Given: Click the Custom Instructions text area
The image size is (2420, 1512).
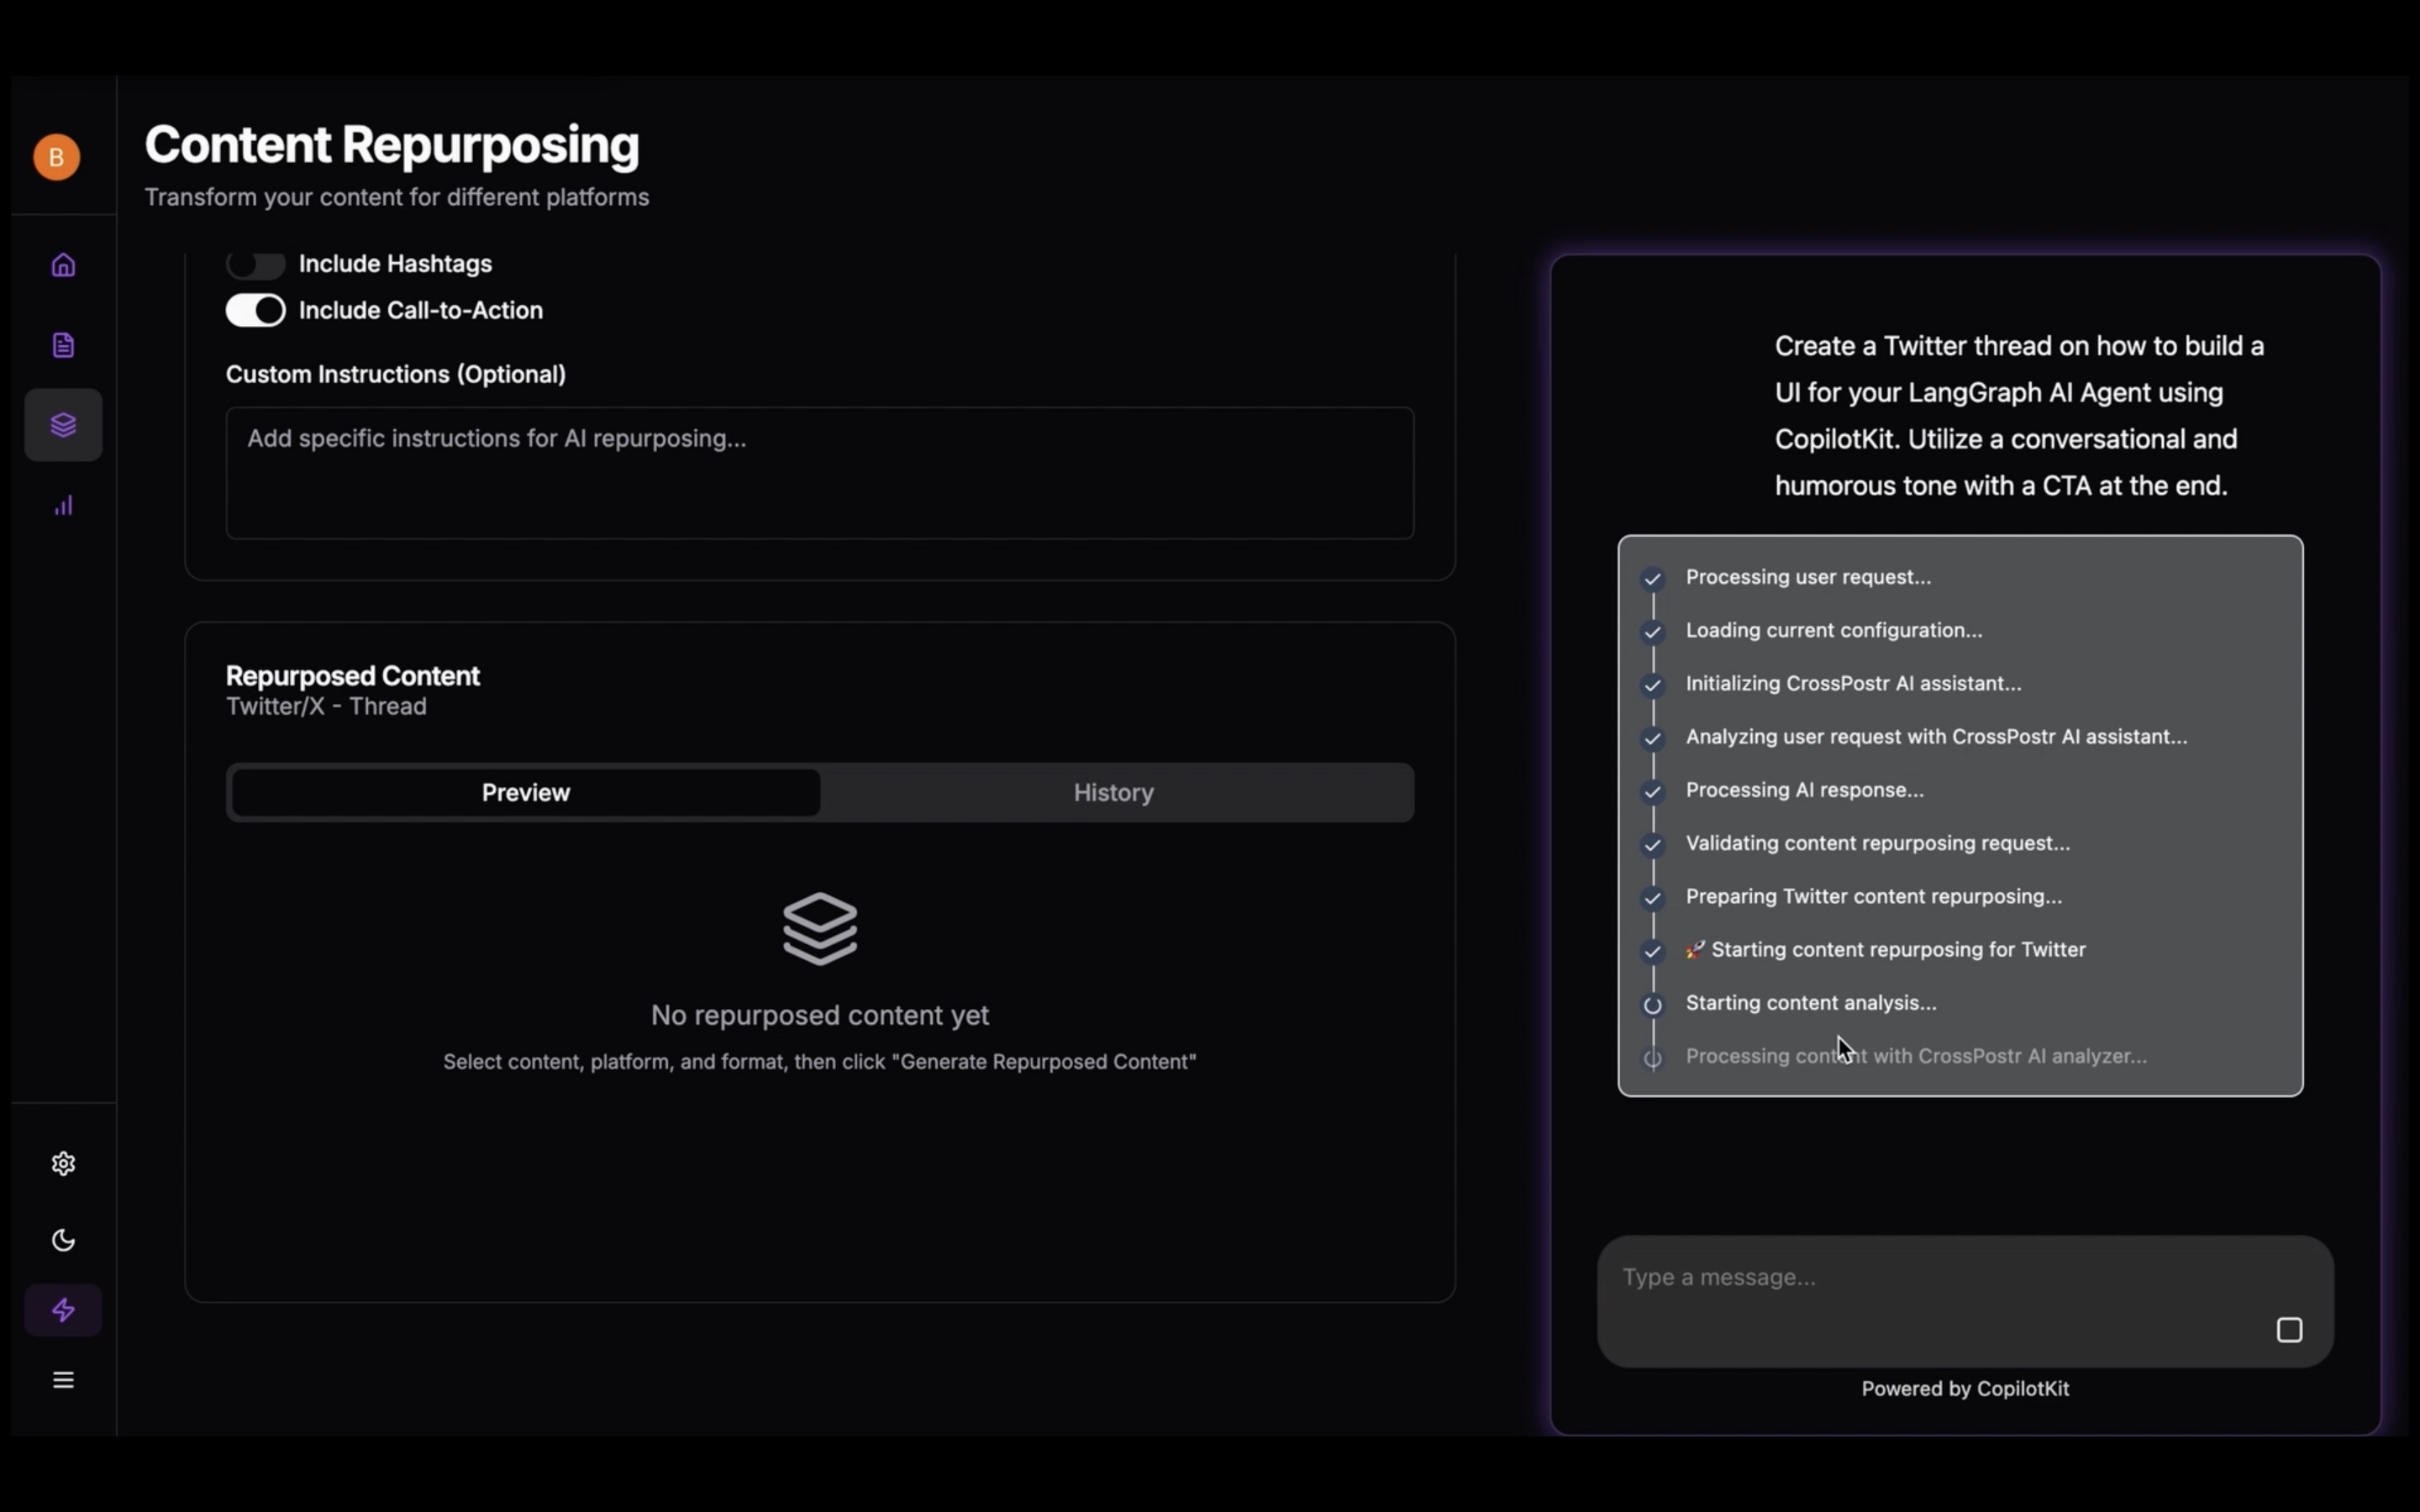Looking at the screenshot, I should click(x=819, y=472).
